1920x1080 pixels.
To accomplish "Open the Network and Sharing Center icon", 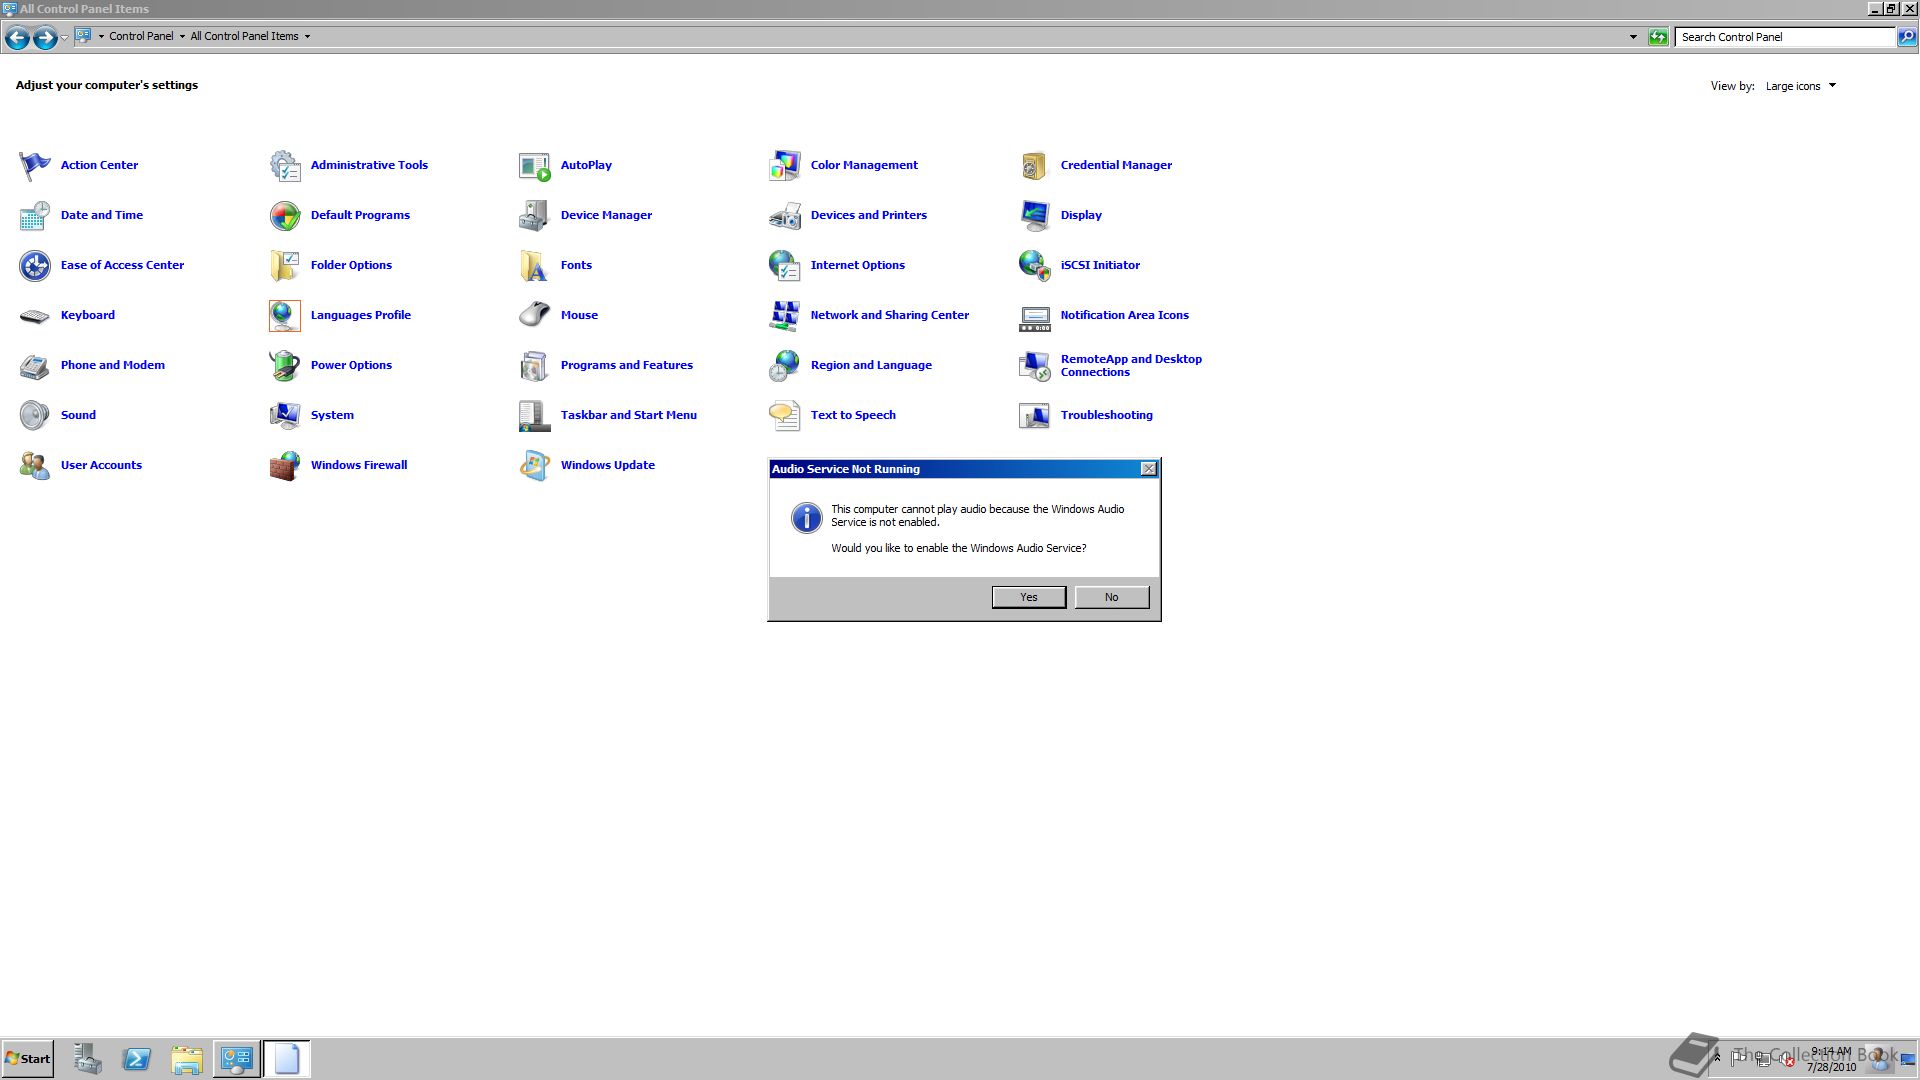I will [x=785, y=315].
